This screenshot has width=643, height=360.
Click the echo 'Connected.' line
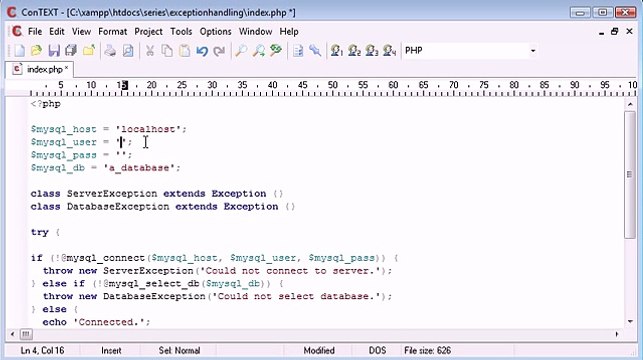point(96,322)
